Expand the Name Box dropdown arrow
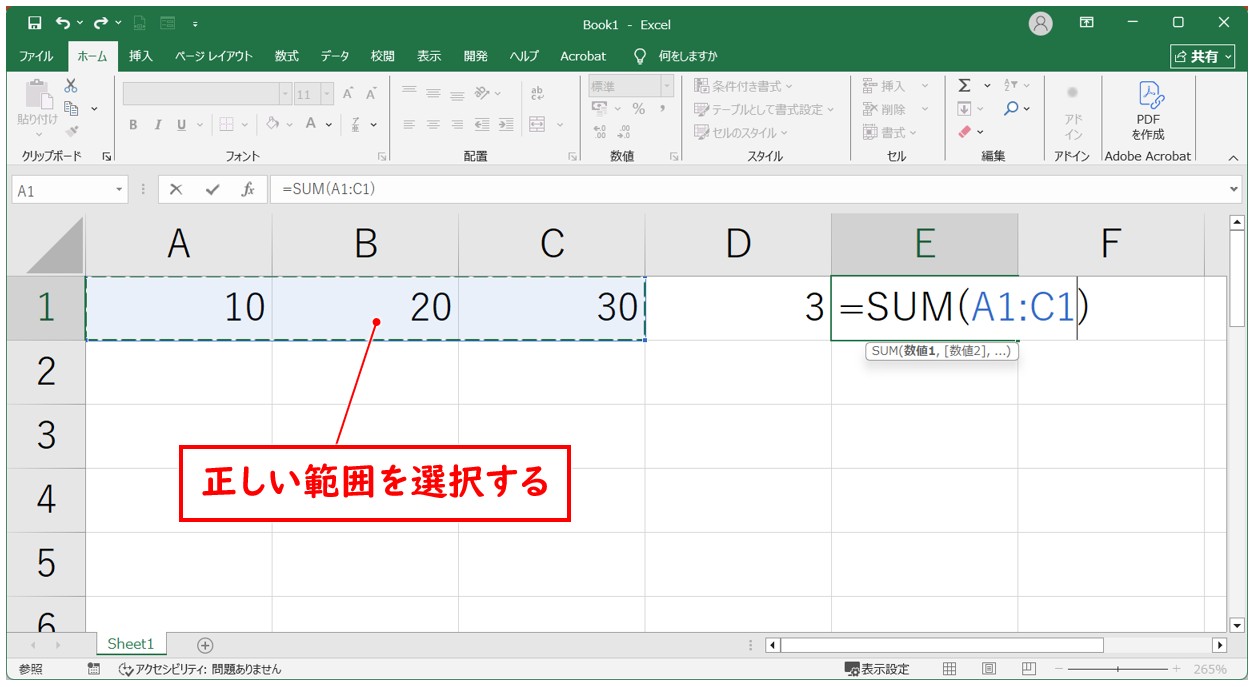Viewport: 1254px width, 687px height. [120, 189]
